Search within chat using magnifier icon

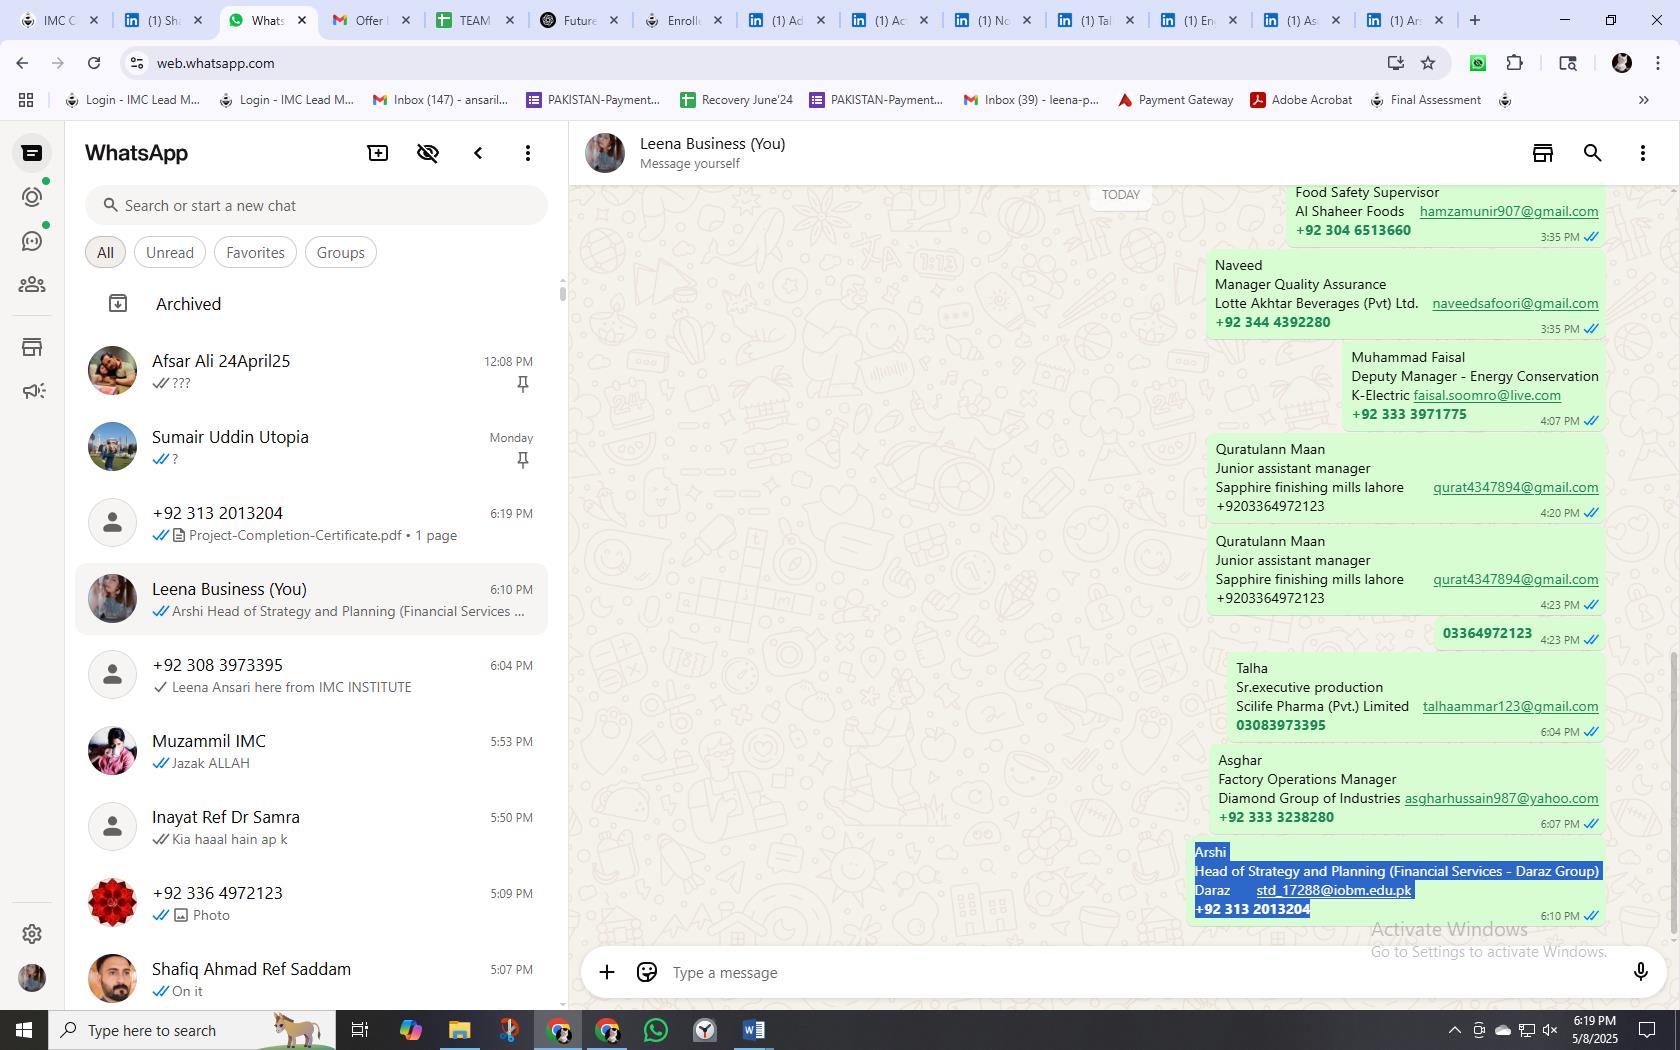[x=1593, y=153]
